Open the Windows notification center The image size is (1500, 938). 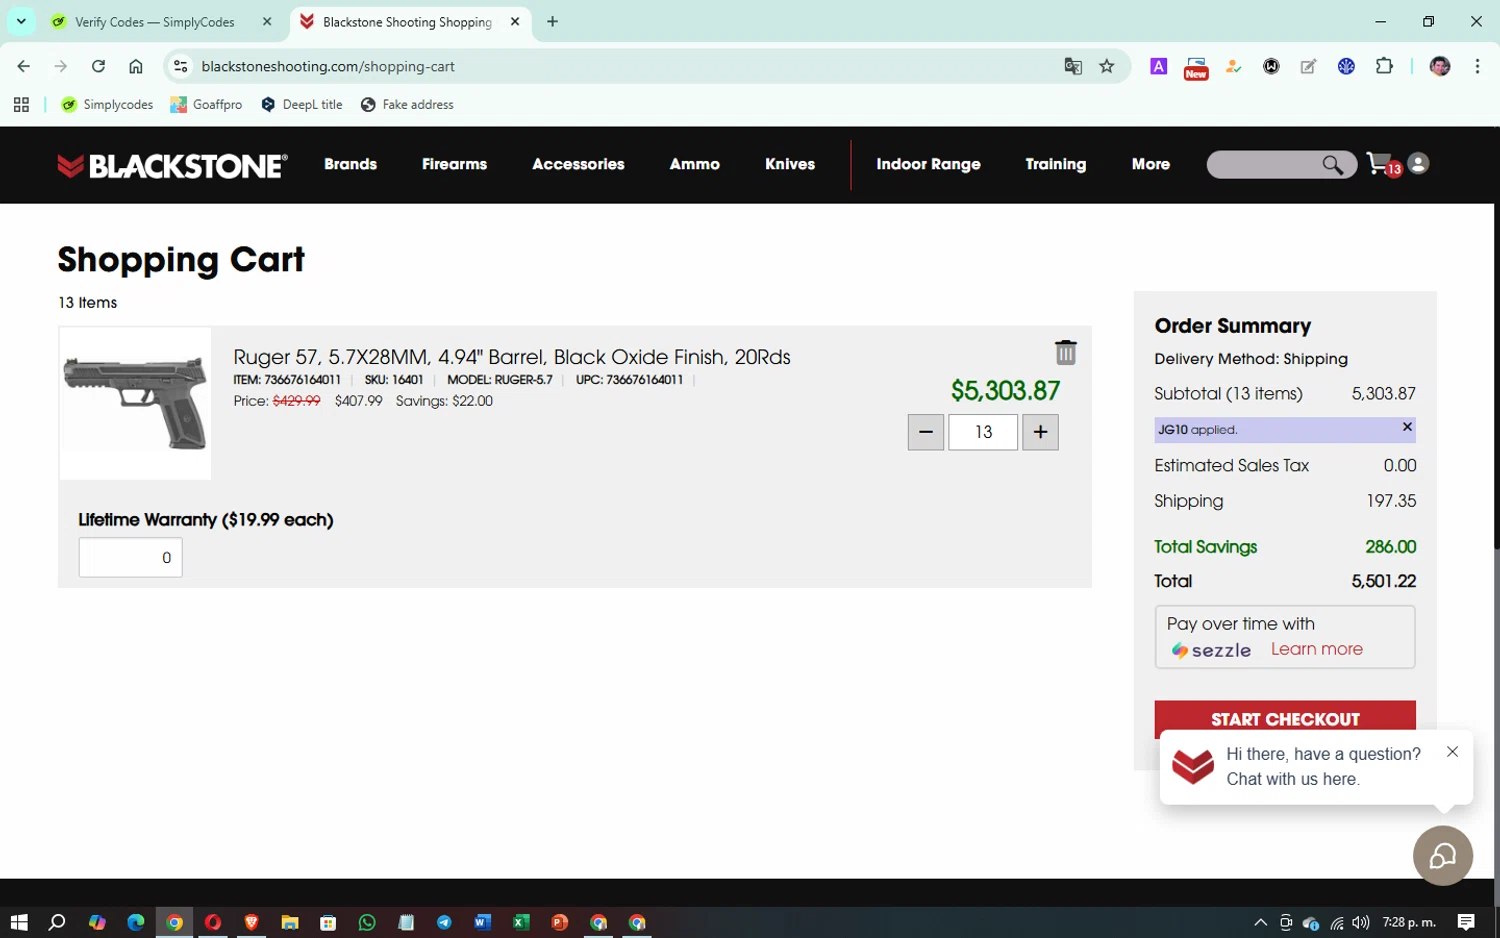point(1466,922)
